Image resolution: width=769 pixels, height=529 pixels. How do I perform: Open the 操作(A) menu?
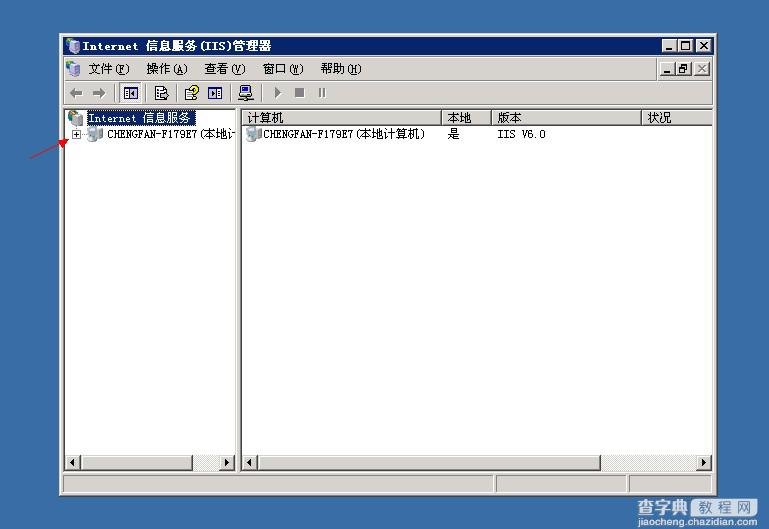(x=167, y=69)
